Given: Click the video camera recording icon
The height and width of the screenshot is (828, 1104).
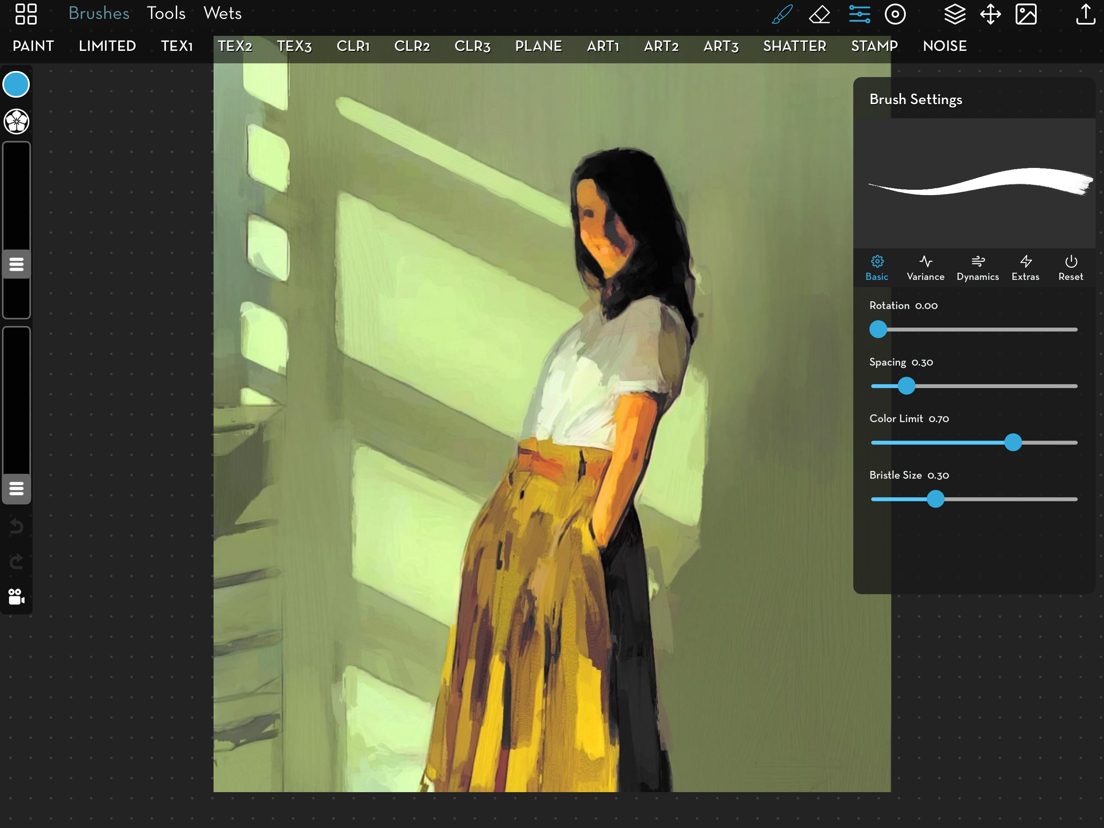Looking at the screenshot, I should tap(16, 597).
